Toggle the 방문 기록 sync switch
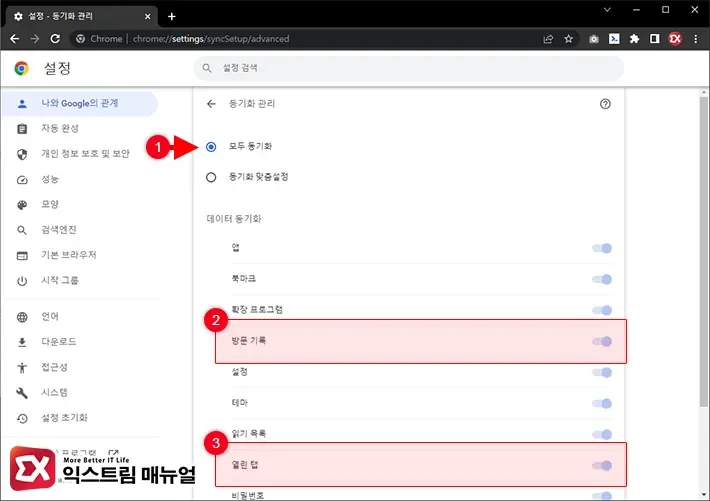Viewport: 710px width, 501px height. (x=602, y=341)
